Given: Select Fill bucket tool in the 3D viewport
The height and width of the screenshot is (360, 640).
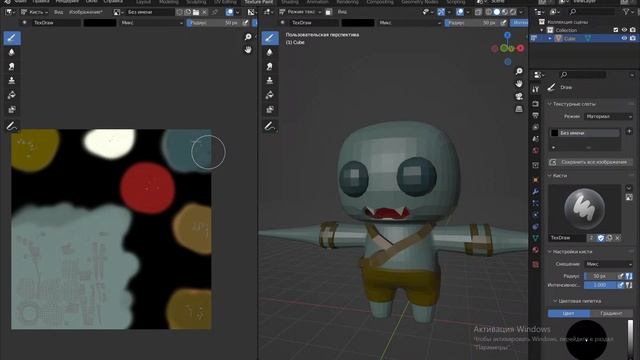Looking at the screenshot, I should pyautogui.click(x=269, y=95).
